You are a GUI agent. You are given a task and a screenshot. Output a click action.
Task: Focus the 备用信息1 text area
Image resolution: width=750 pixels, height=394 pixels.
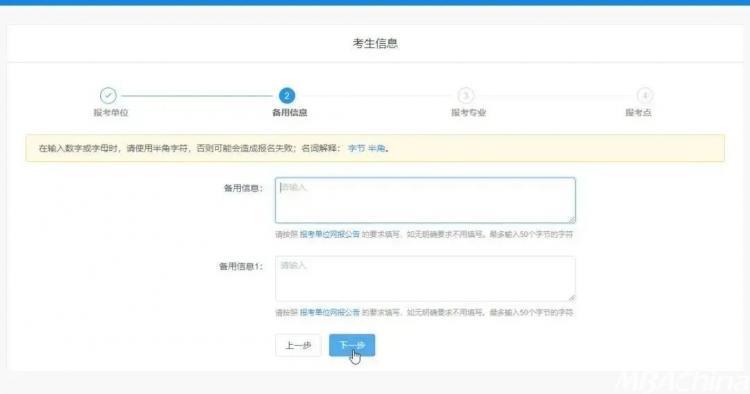point(425,278)
